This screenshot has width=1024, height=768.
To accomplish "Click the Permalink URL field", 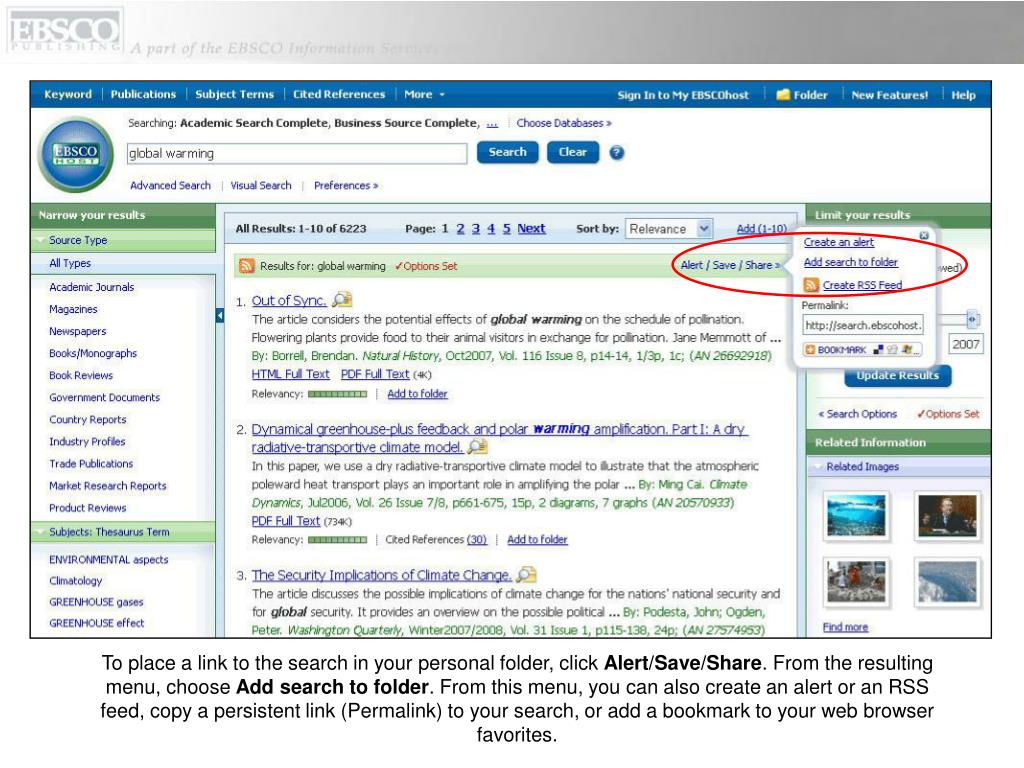I will [x=863, y=325].
